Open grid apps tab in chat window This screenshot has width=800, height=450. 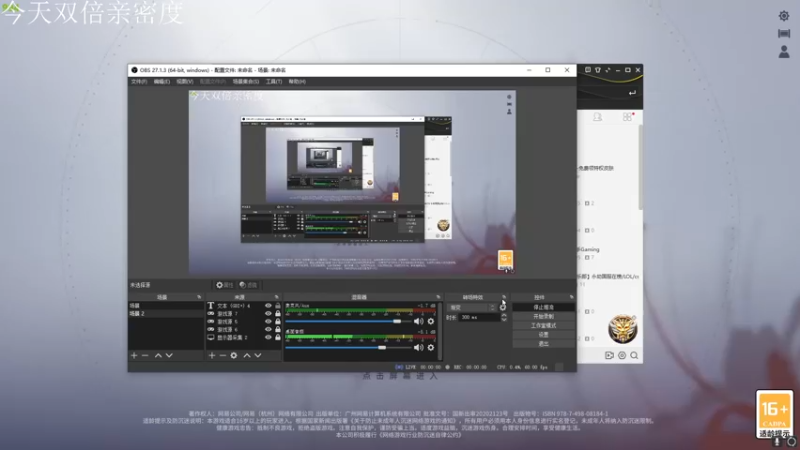coord(628,117)
